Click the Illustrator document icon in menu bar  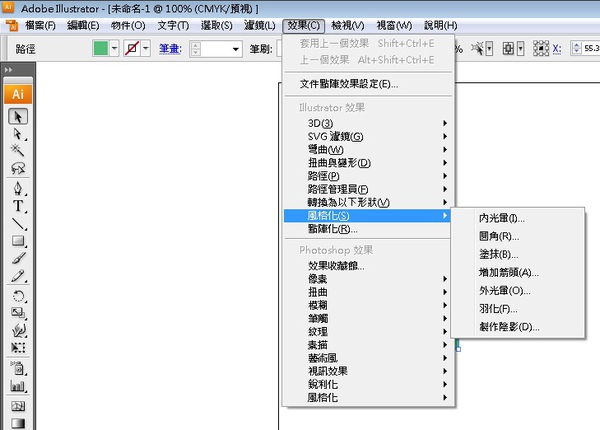tap(12, 26)
